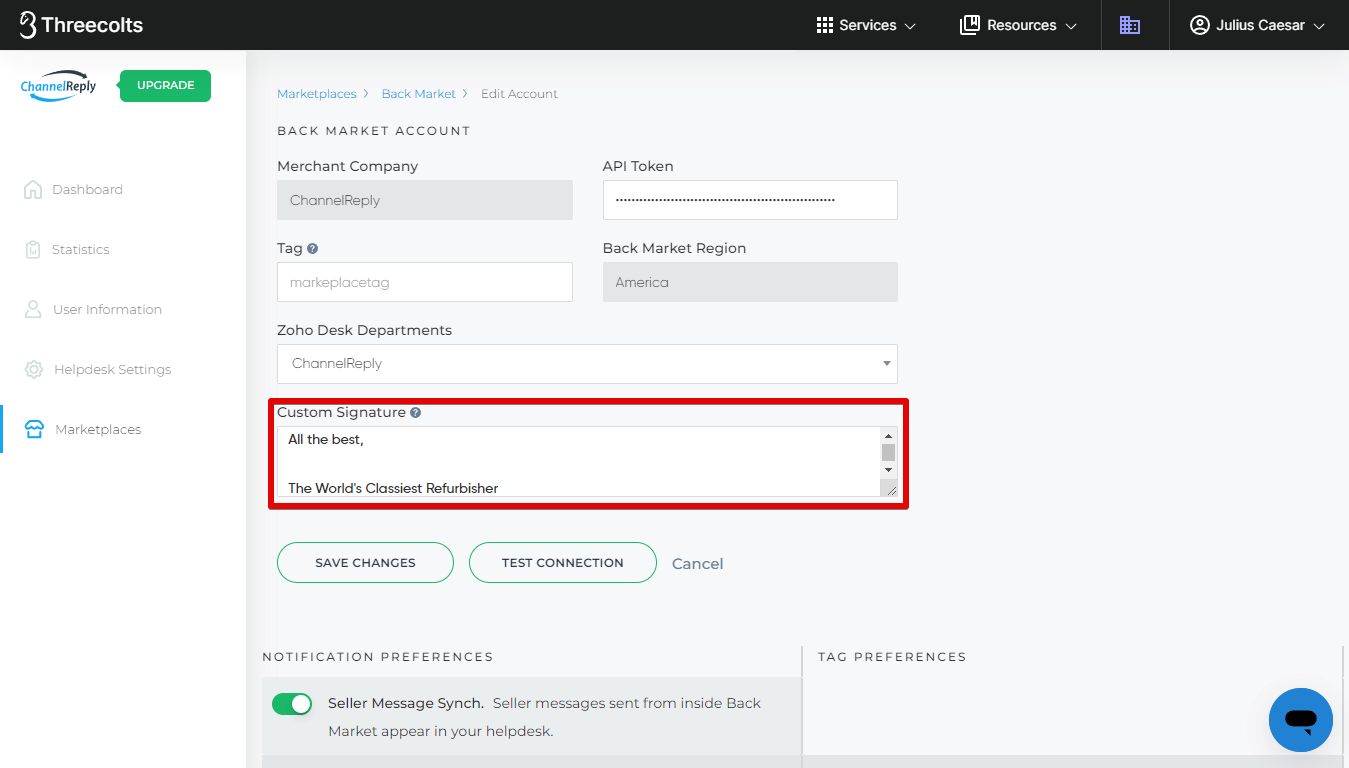1349x768 pixels.
Task: Open Statistics in the sidebar
Action: [x=80, y=249]
